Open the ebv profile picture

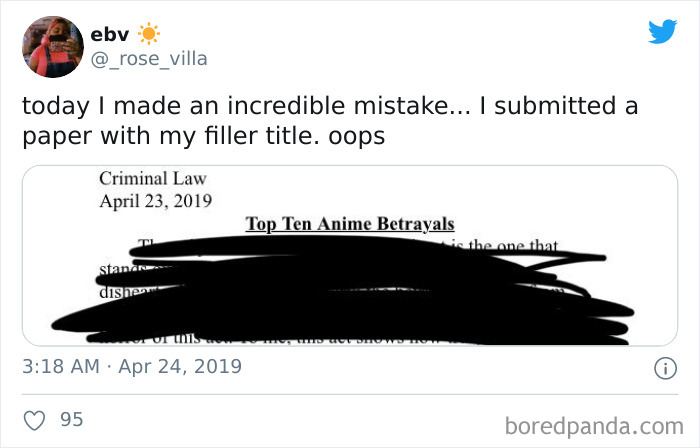52,47
